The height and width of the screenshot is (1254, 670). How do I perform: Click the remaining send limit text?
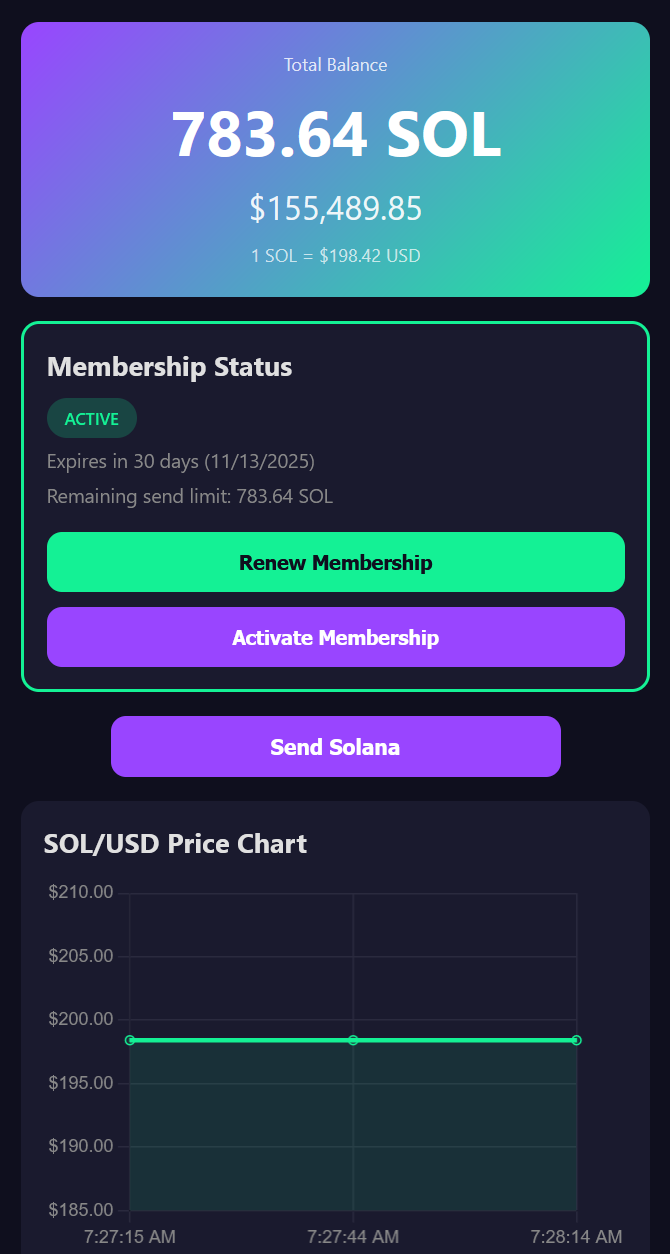pos(189,496)
